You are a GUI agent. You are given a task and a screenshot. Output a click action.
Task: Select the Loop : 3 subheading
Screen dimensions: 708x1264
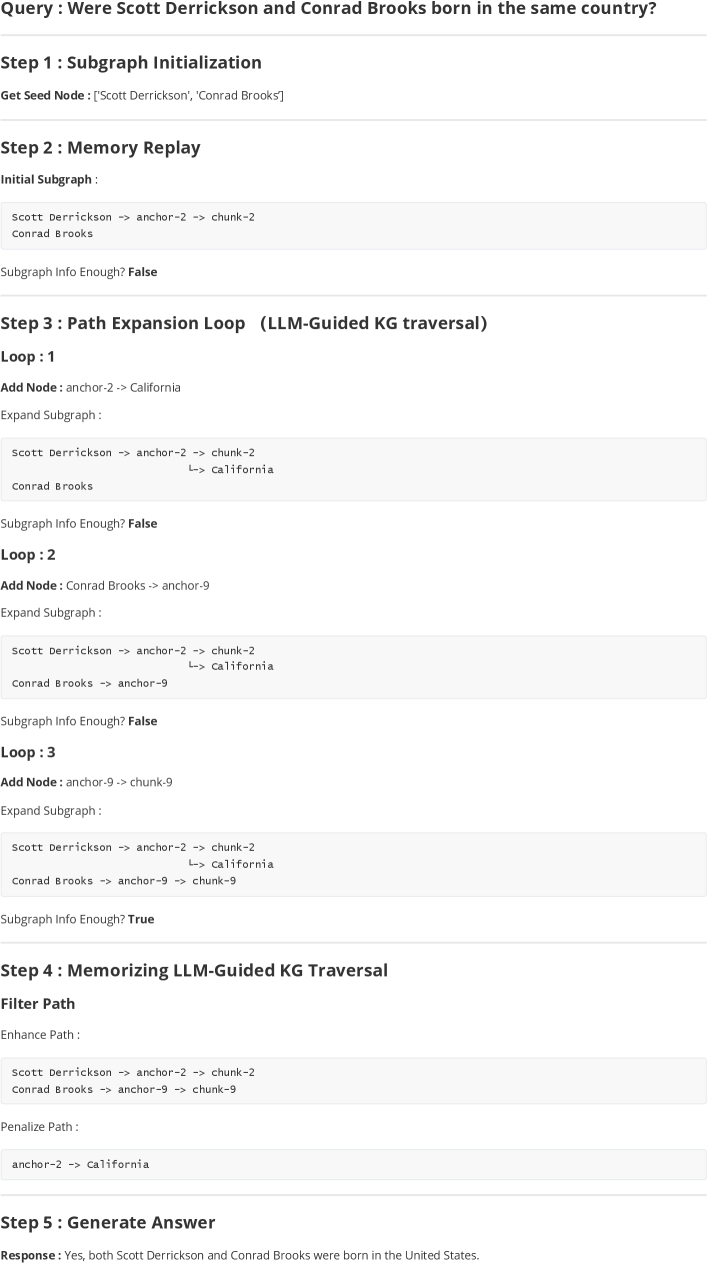click(x=28, y=752)
